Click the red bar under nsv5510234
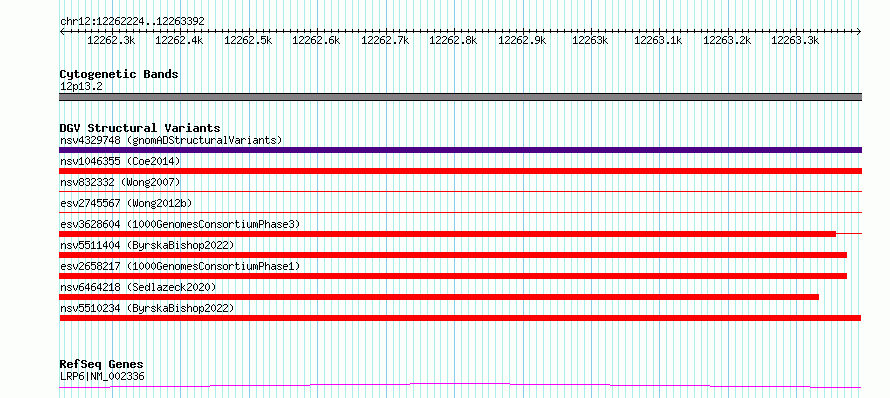Screen dimensions: 890x398 tap(460, 318)
